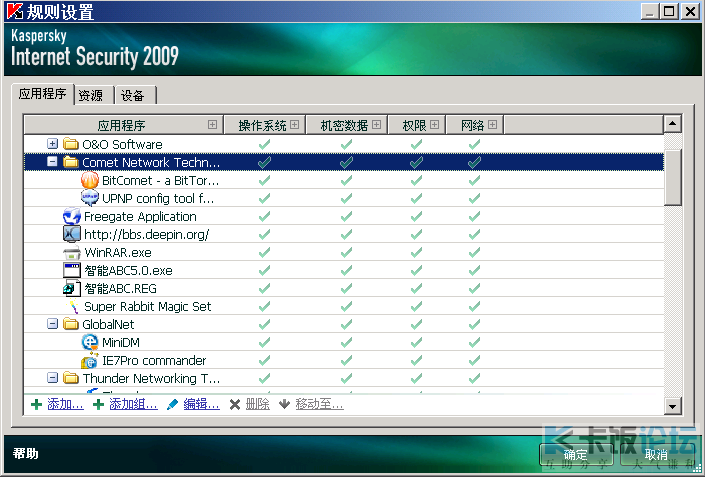Image resolution: width=705 pixels, height=477 pixels.
Task: Toggle 操作系统 checkmark for BitComet row
Action: click(x=264, y=180)
